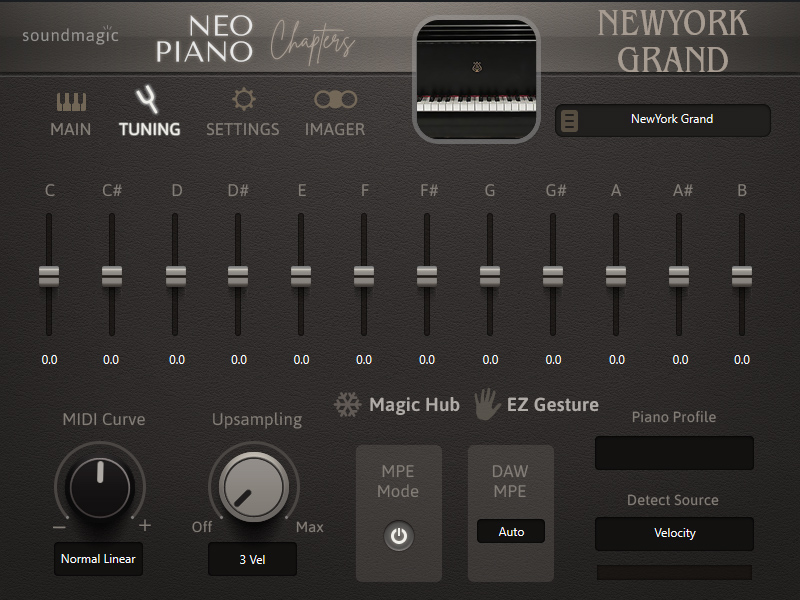Image resolution: width=800 pixels, height=600 pixels.
Task: Open the 3 Vel upsampling selector
Action: click(252, 559)
